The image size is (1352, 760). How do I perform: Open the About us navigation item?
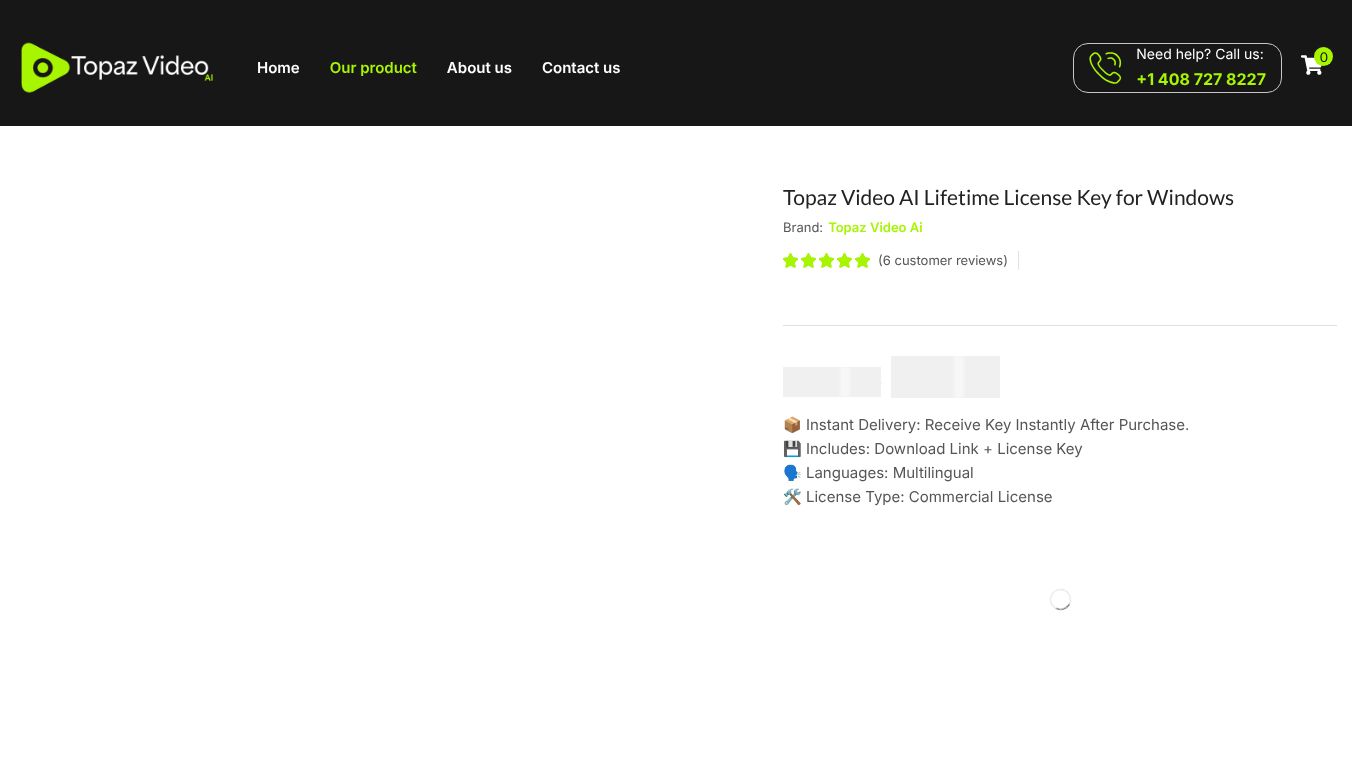tap(479, 68)
